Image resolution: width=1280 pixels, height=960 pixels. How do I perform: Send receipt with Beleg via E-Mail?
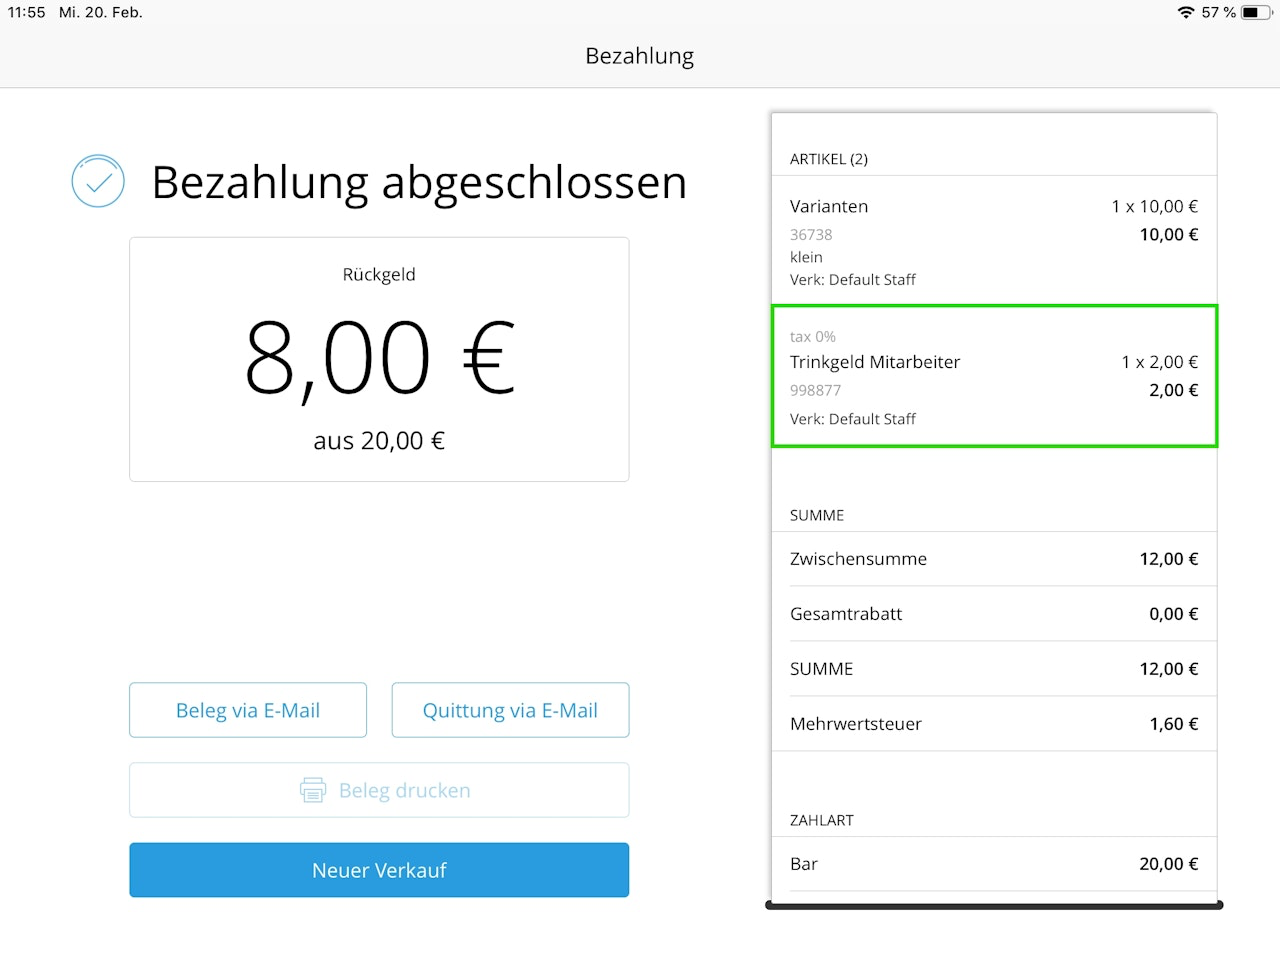248,710
